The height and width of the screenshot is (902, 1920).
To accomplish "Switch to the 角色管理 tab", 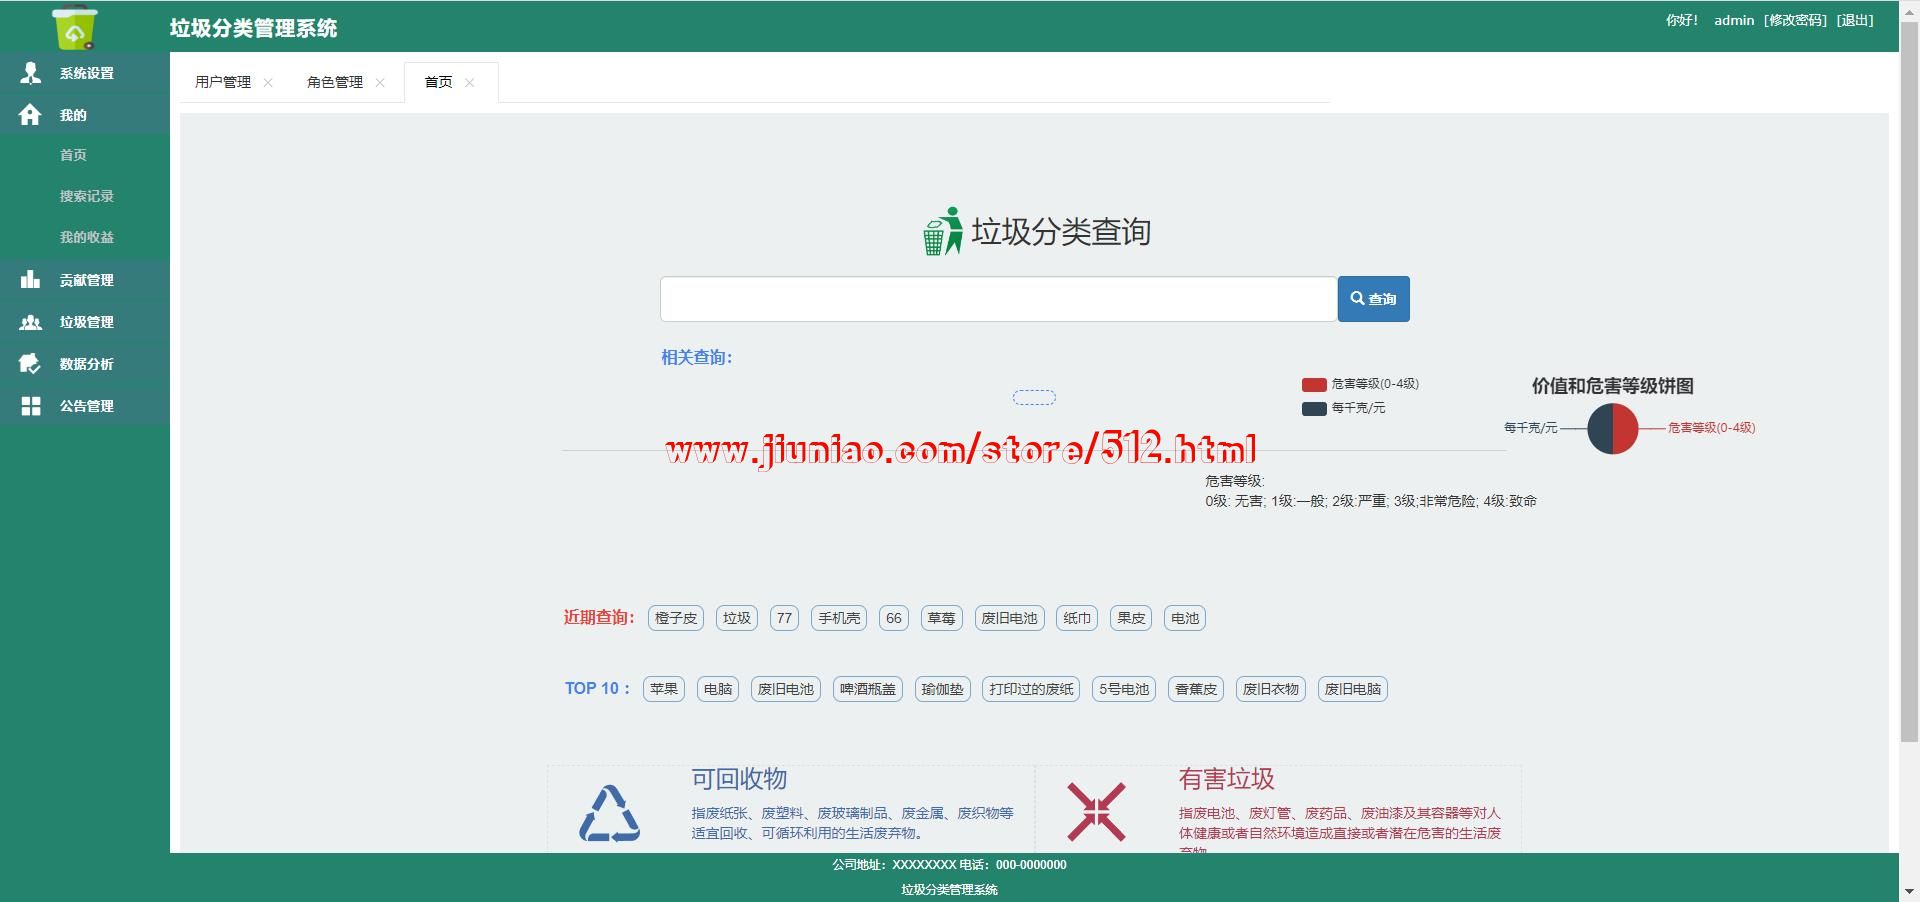I will tap(334, 82).
